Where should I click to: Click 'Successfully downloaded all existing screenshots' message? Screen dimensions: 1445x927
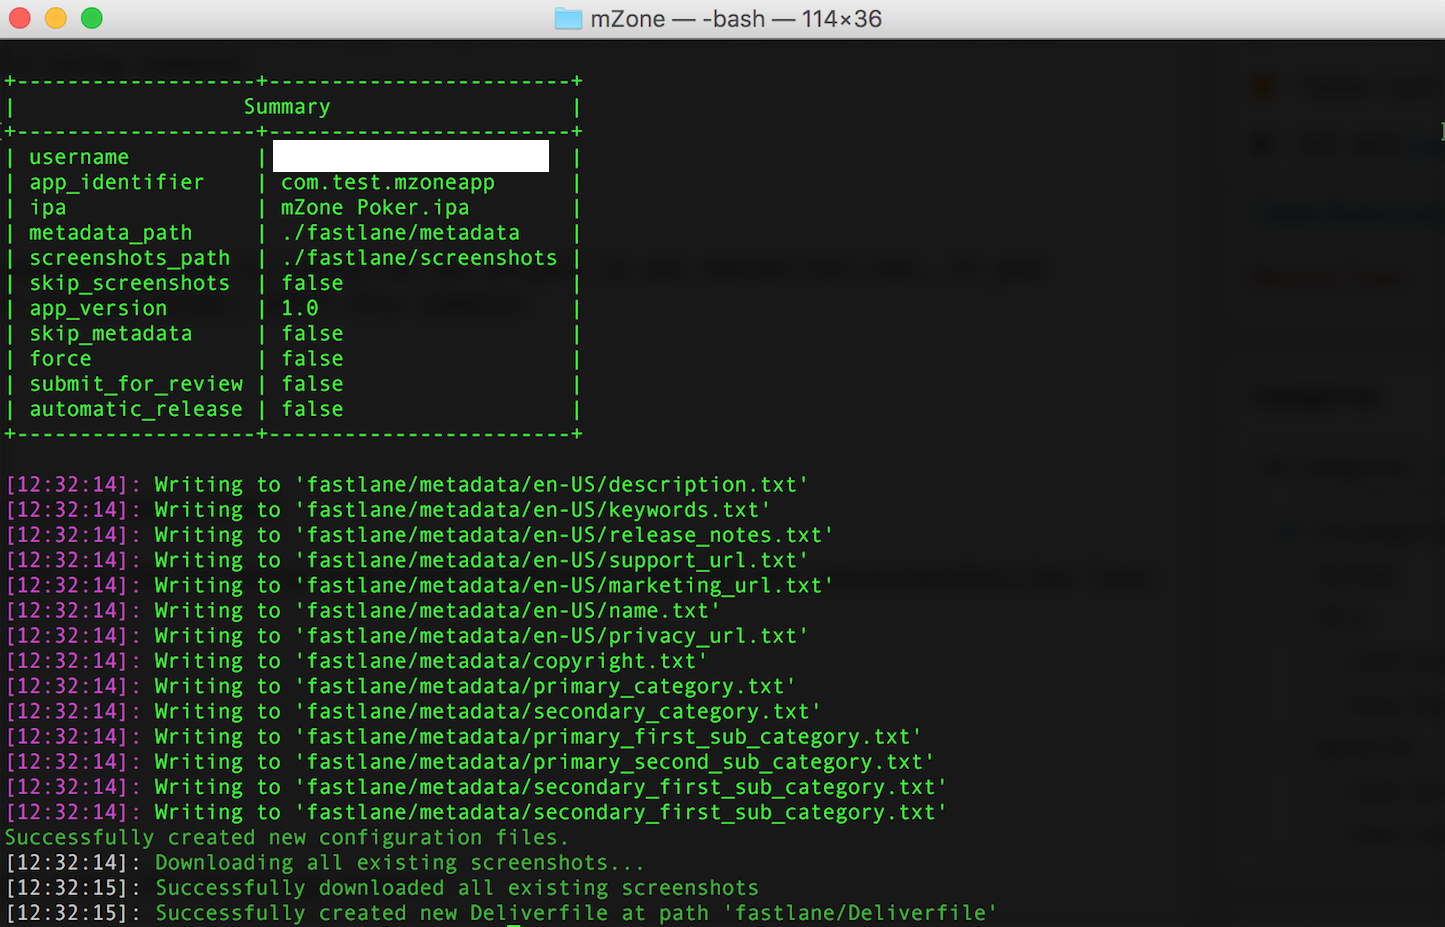(457, 888)
